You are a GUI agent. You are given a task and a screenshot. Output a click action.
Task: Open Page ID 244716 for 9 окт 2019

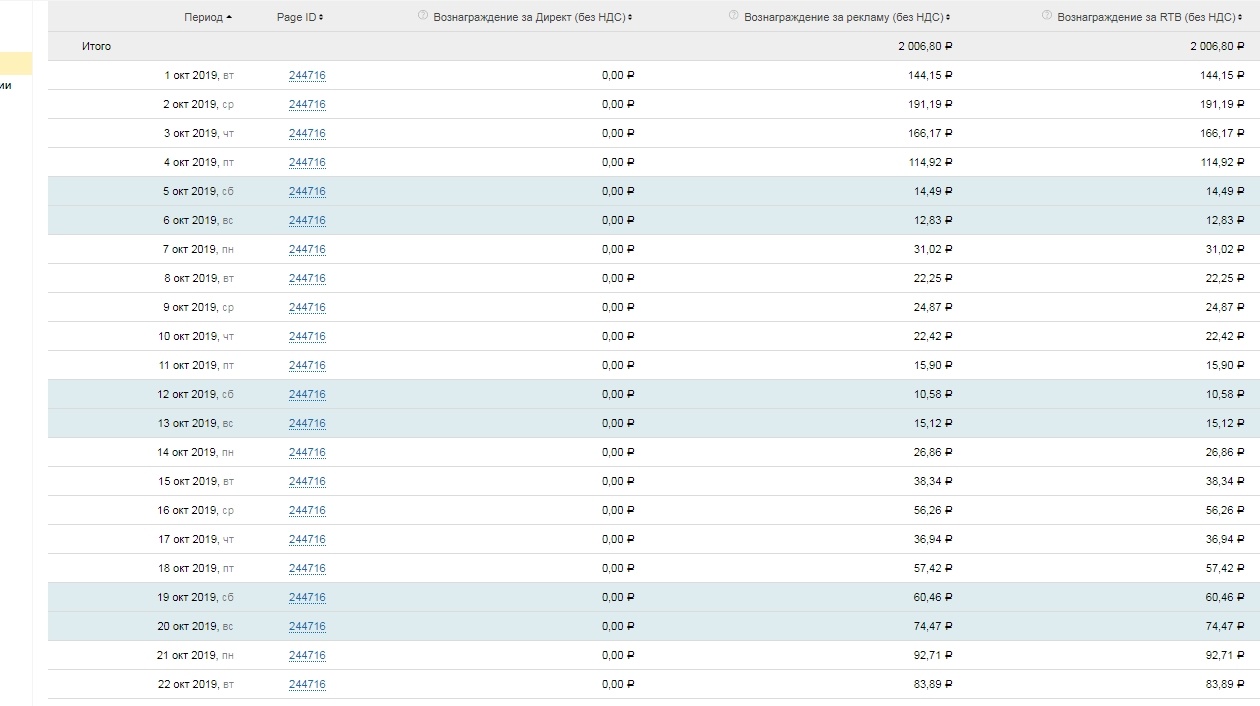[x=307, y=307]
